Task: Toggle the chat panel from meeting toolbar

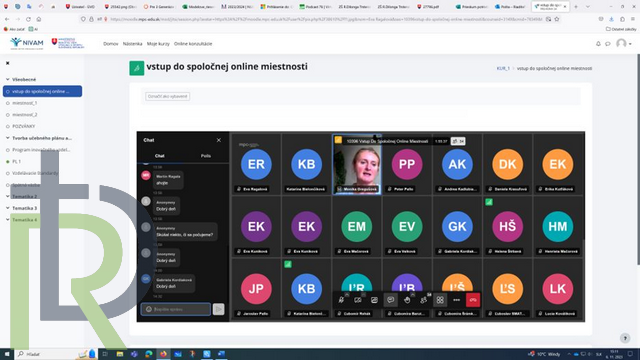Action: point(391,300)
